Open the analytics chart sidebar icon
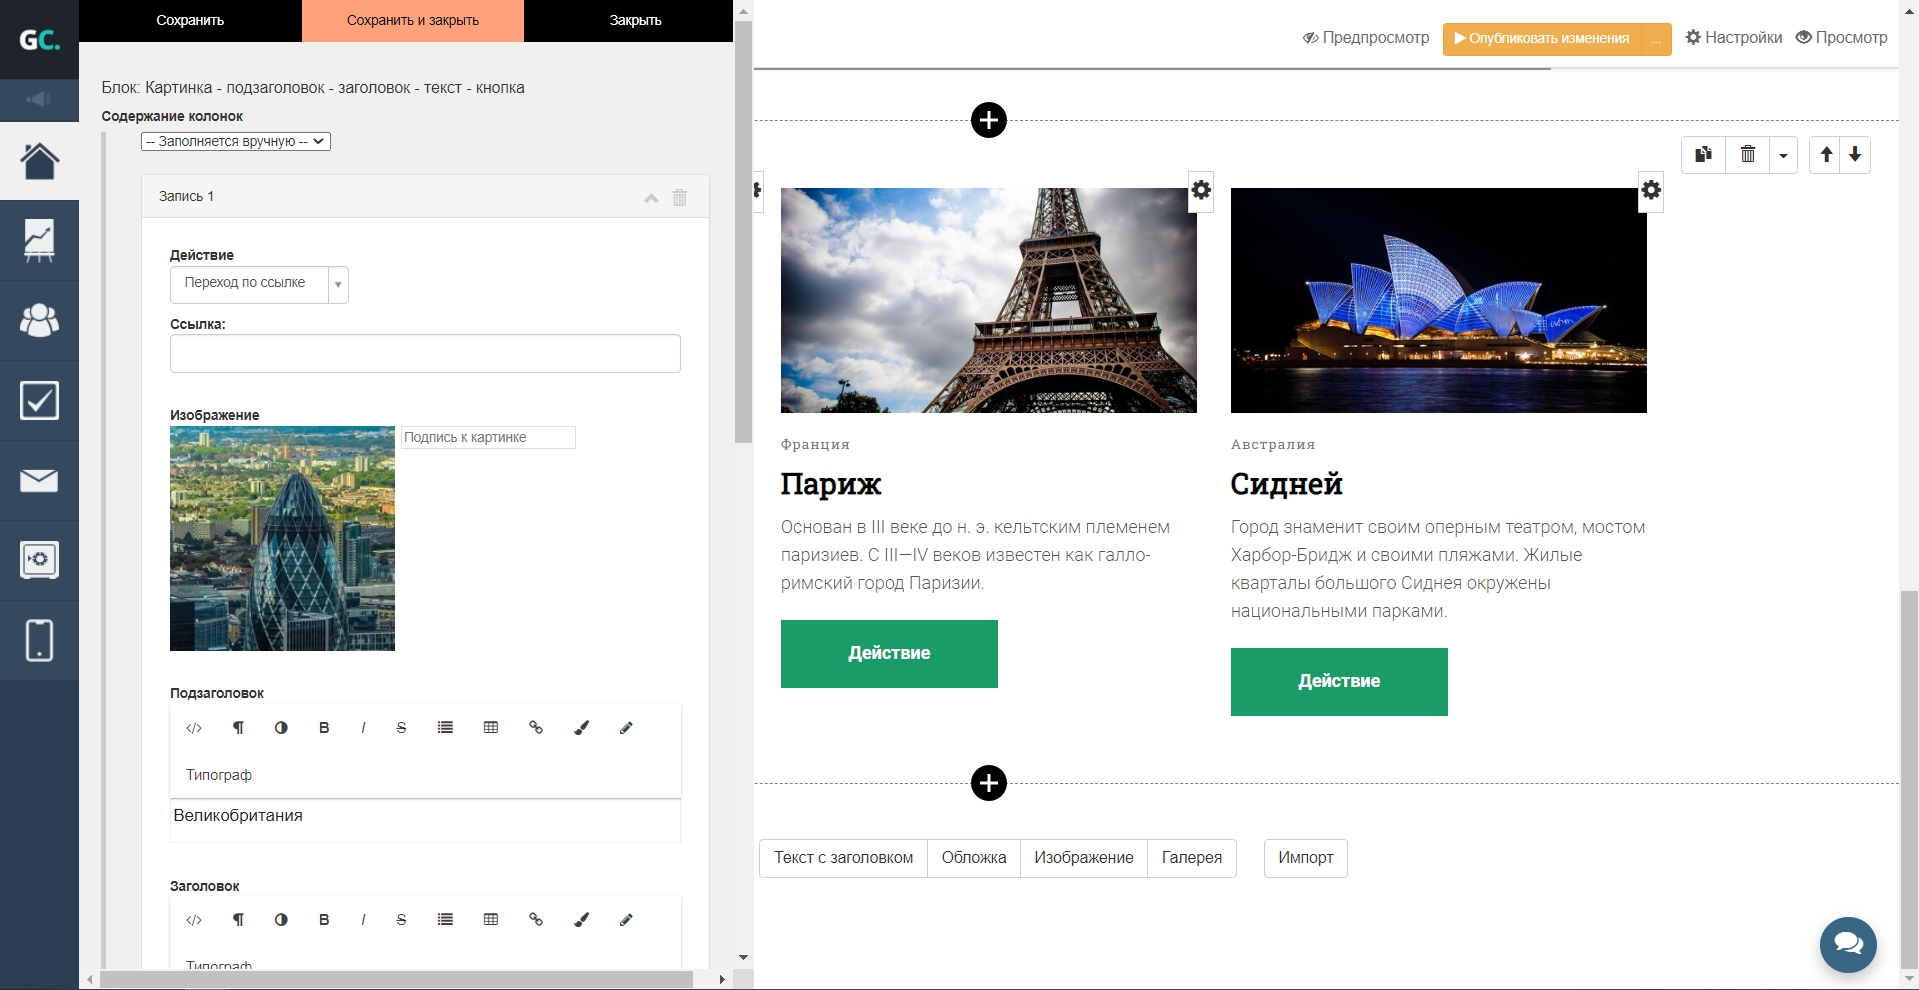The width and height of the screenshot is (1919, 990). click(x=39, y=240)
